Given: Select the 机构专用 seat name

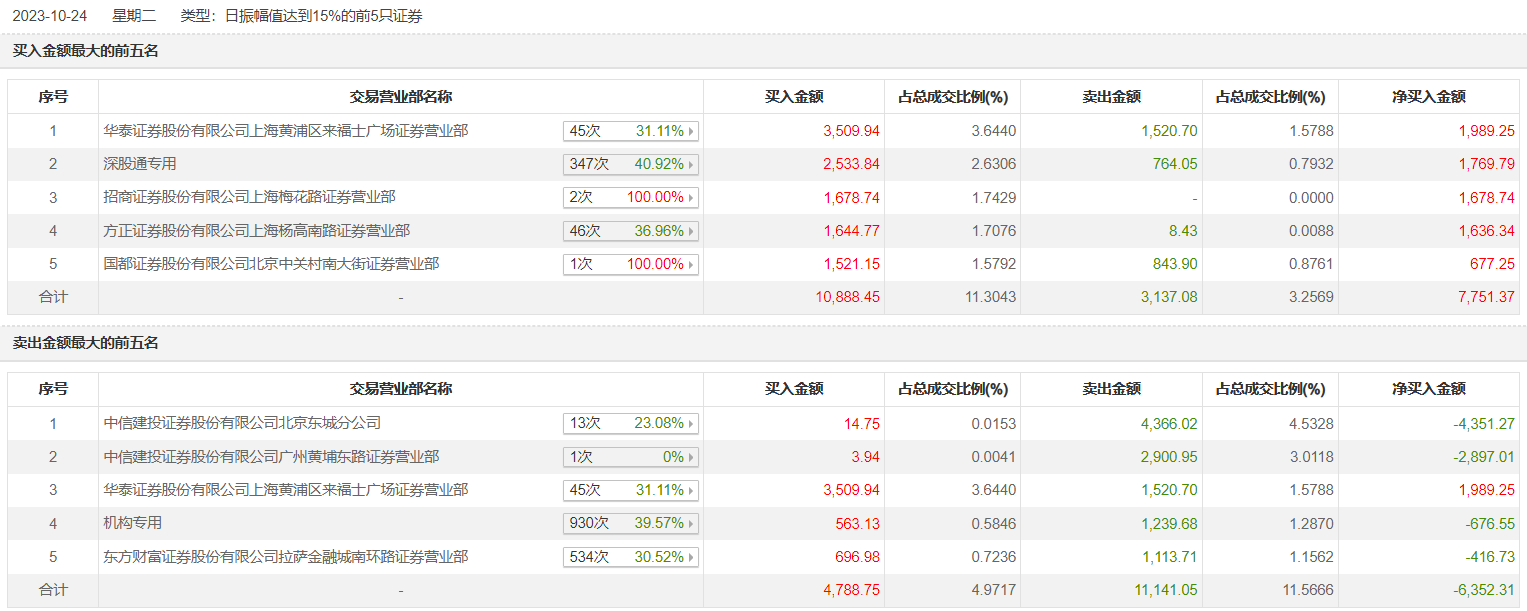Looking at the screenshot, I should point(133,523).
